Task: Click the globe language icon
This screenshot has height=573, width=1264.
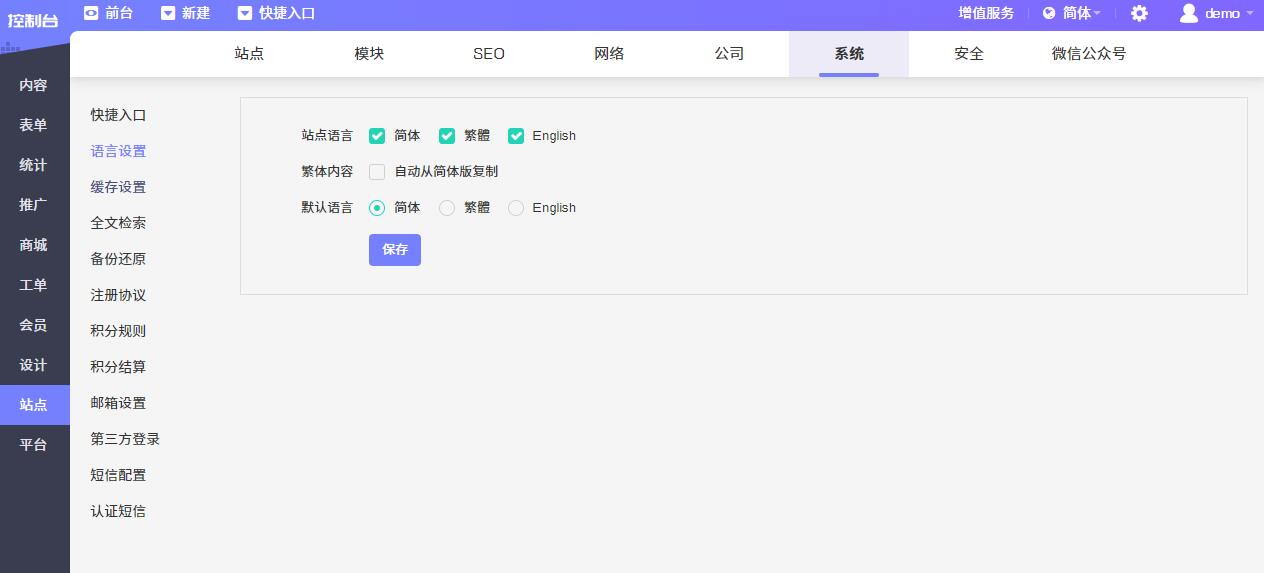Action: (1049, 13)
